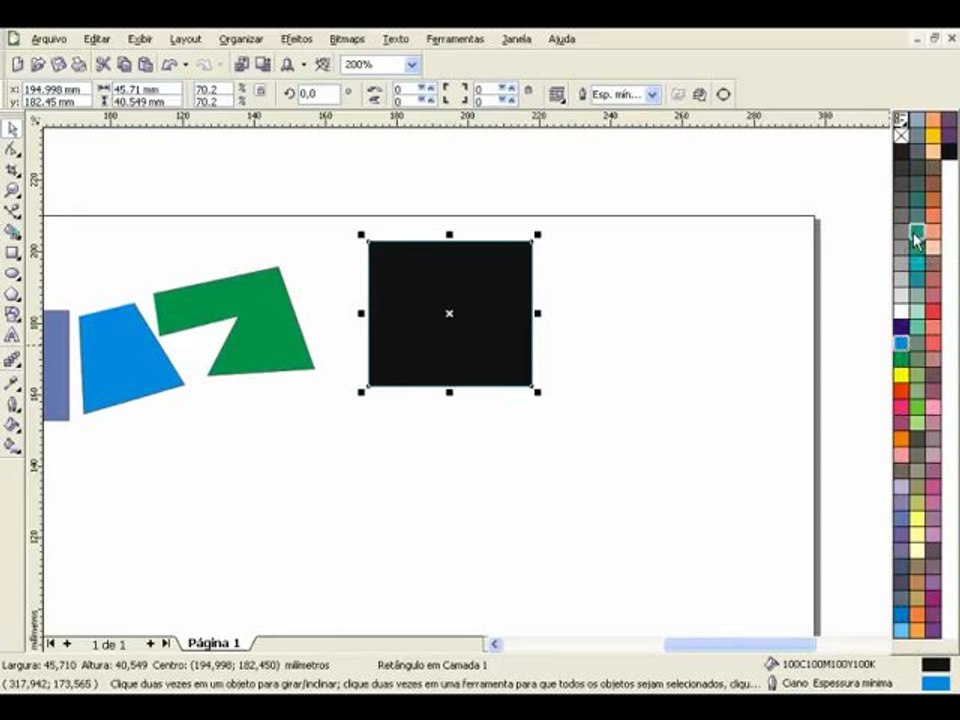Open the Fill tool flyout
Image resolution: width=960 pixels, height=720 pixels.
[12, 426]
